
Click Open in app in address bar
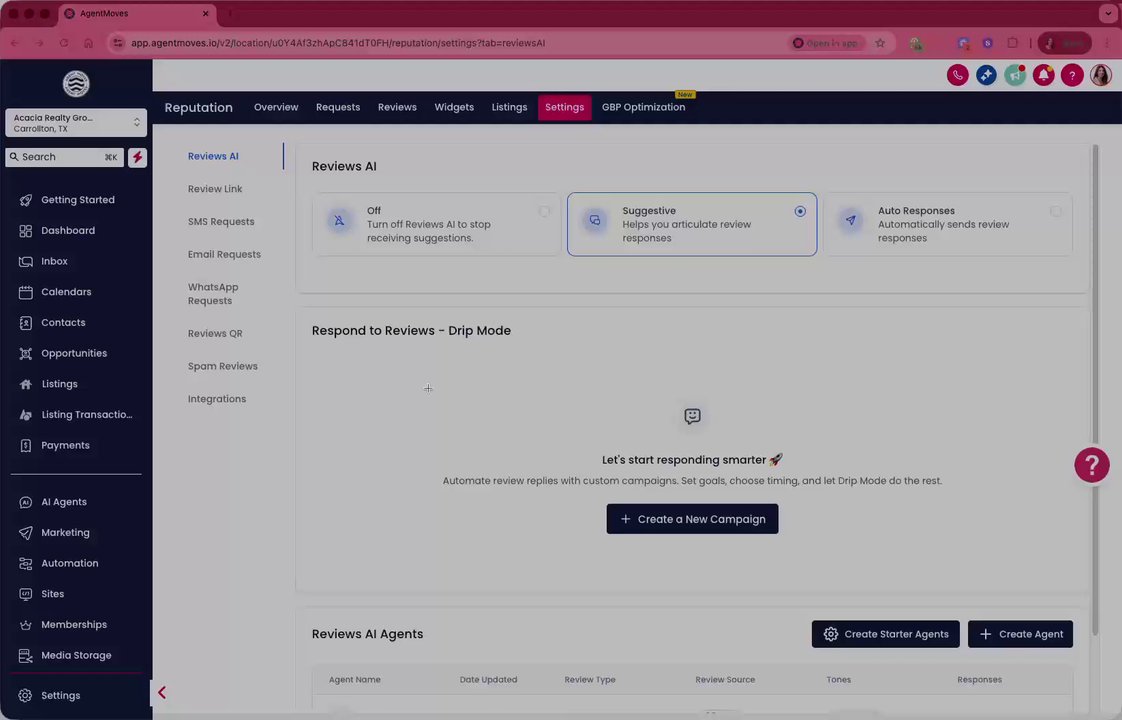pyautogui.click(x=826, y=43)
